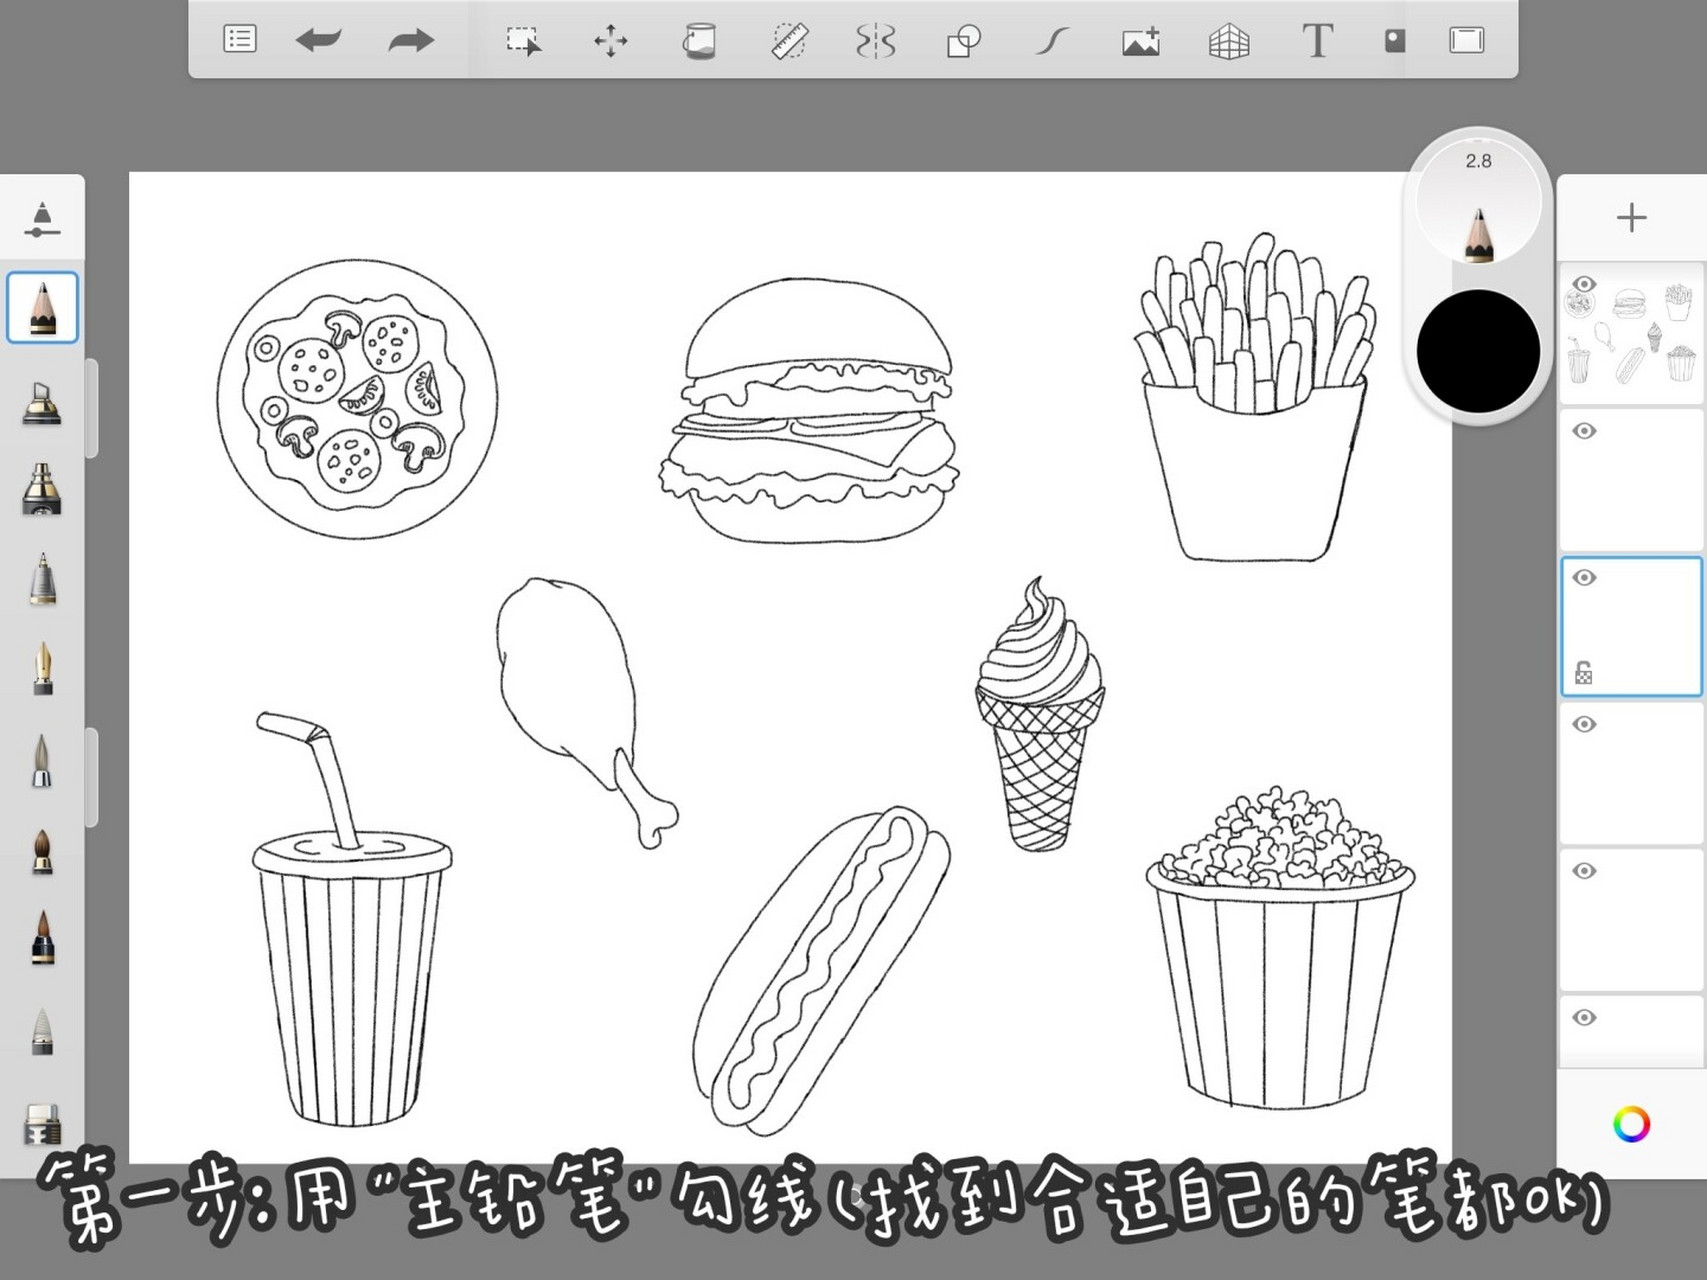This screenshot has height=1280, width=1707.
Task: Add a new layer with plus button
Action: pyautogui.click(x=1631, y=218)
